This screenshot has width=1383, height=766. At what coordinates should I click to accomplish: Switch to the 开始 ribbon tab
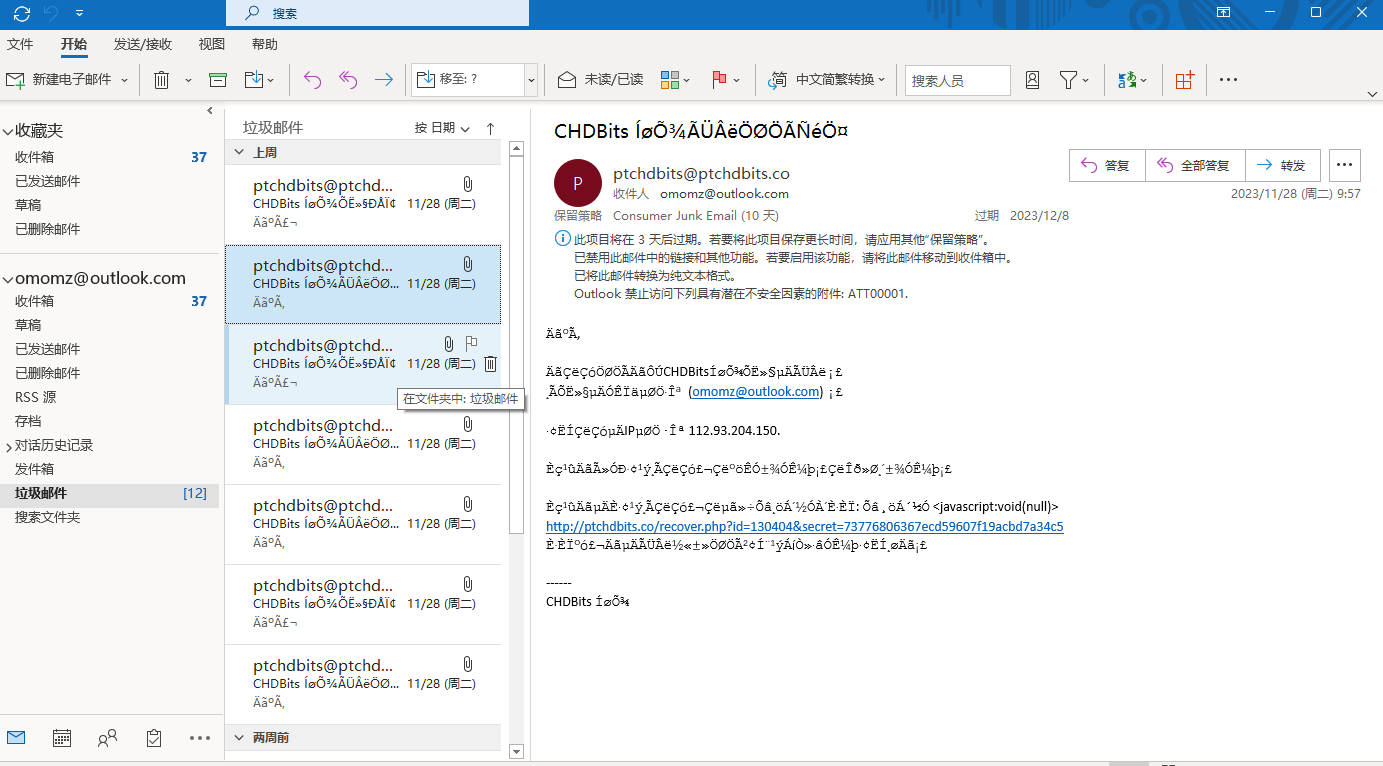(74, 44)
